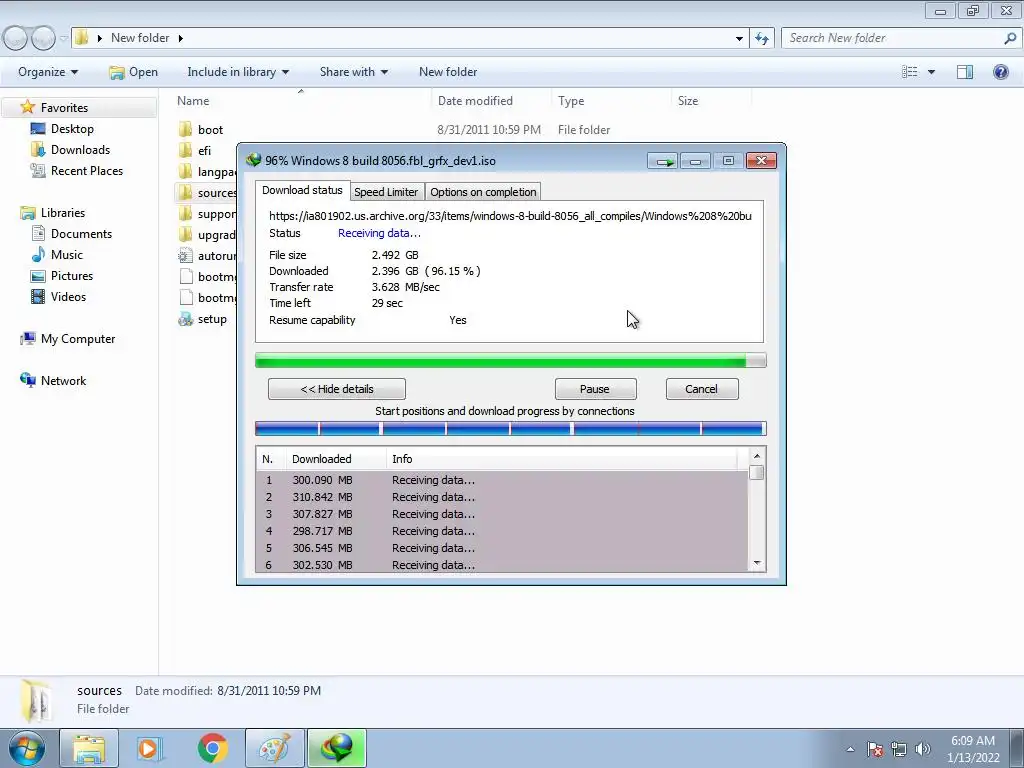The image size is (1024, 768).
Task: Select connection row 4 with 298.717 MB
Action: [x=502, y=531]
